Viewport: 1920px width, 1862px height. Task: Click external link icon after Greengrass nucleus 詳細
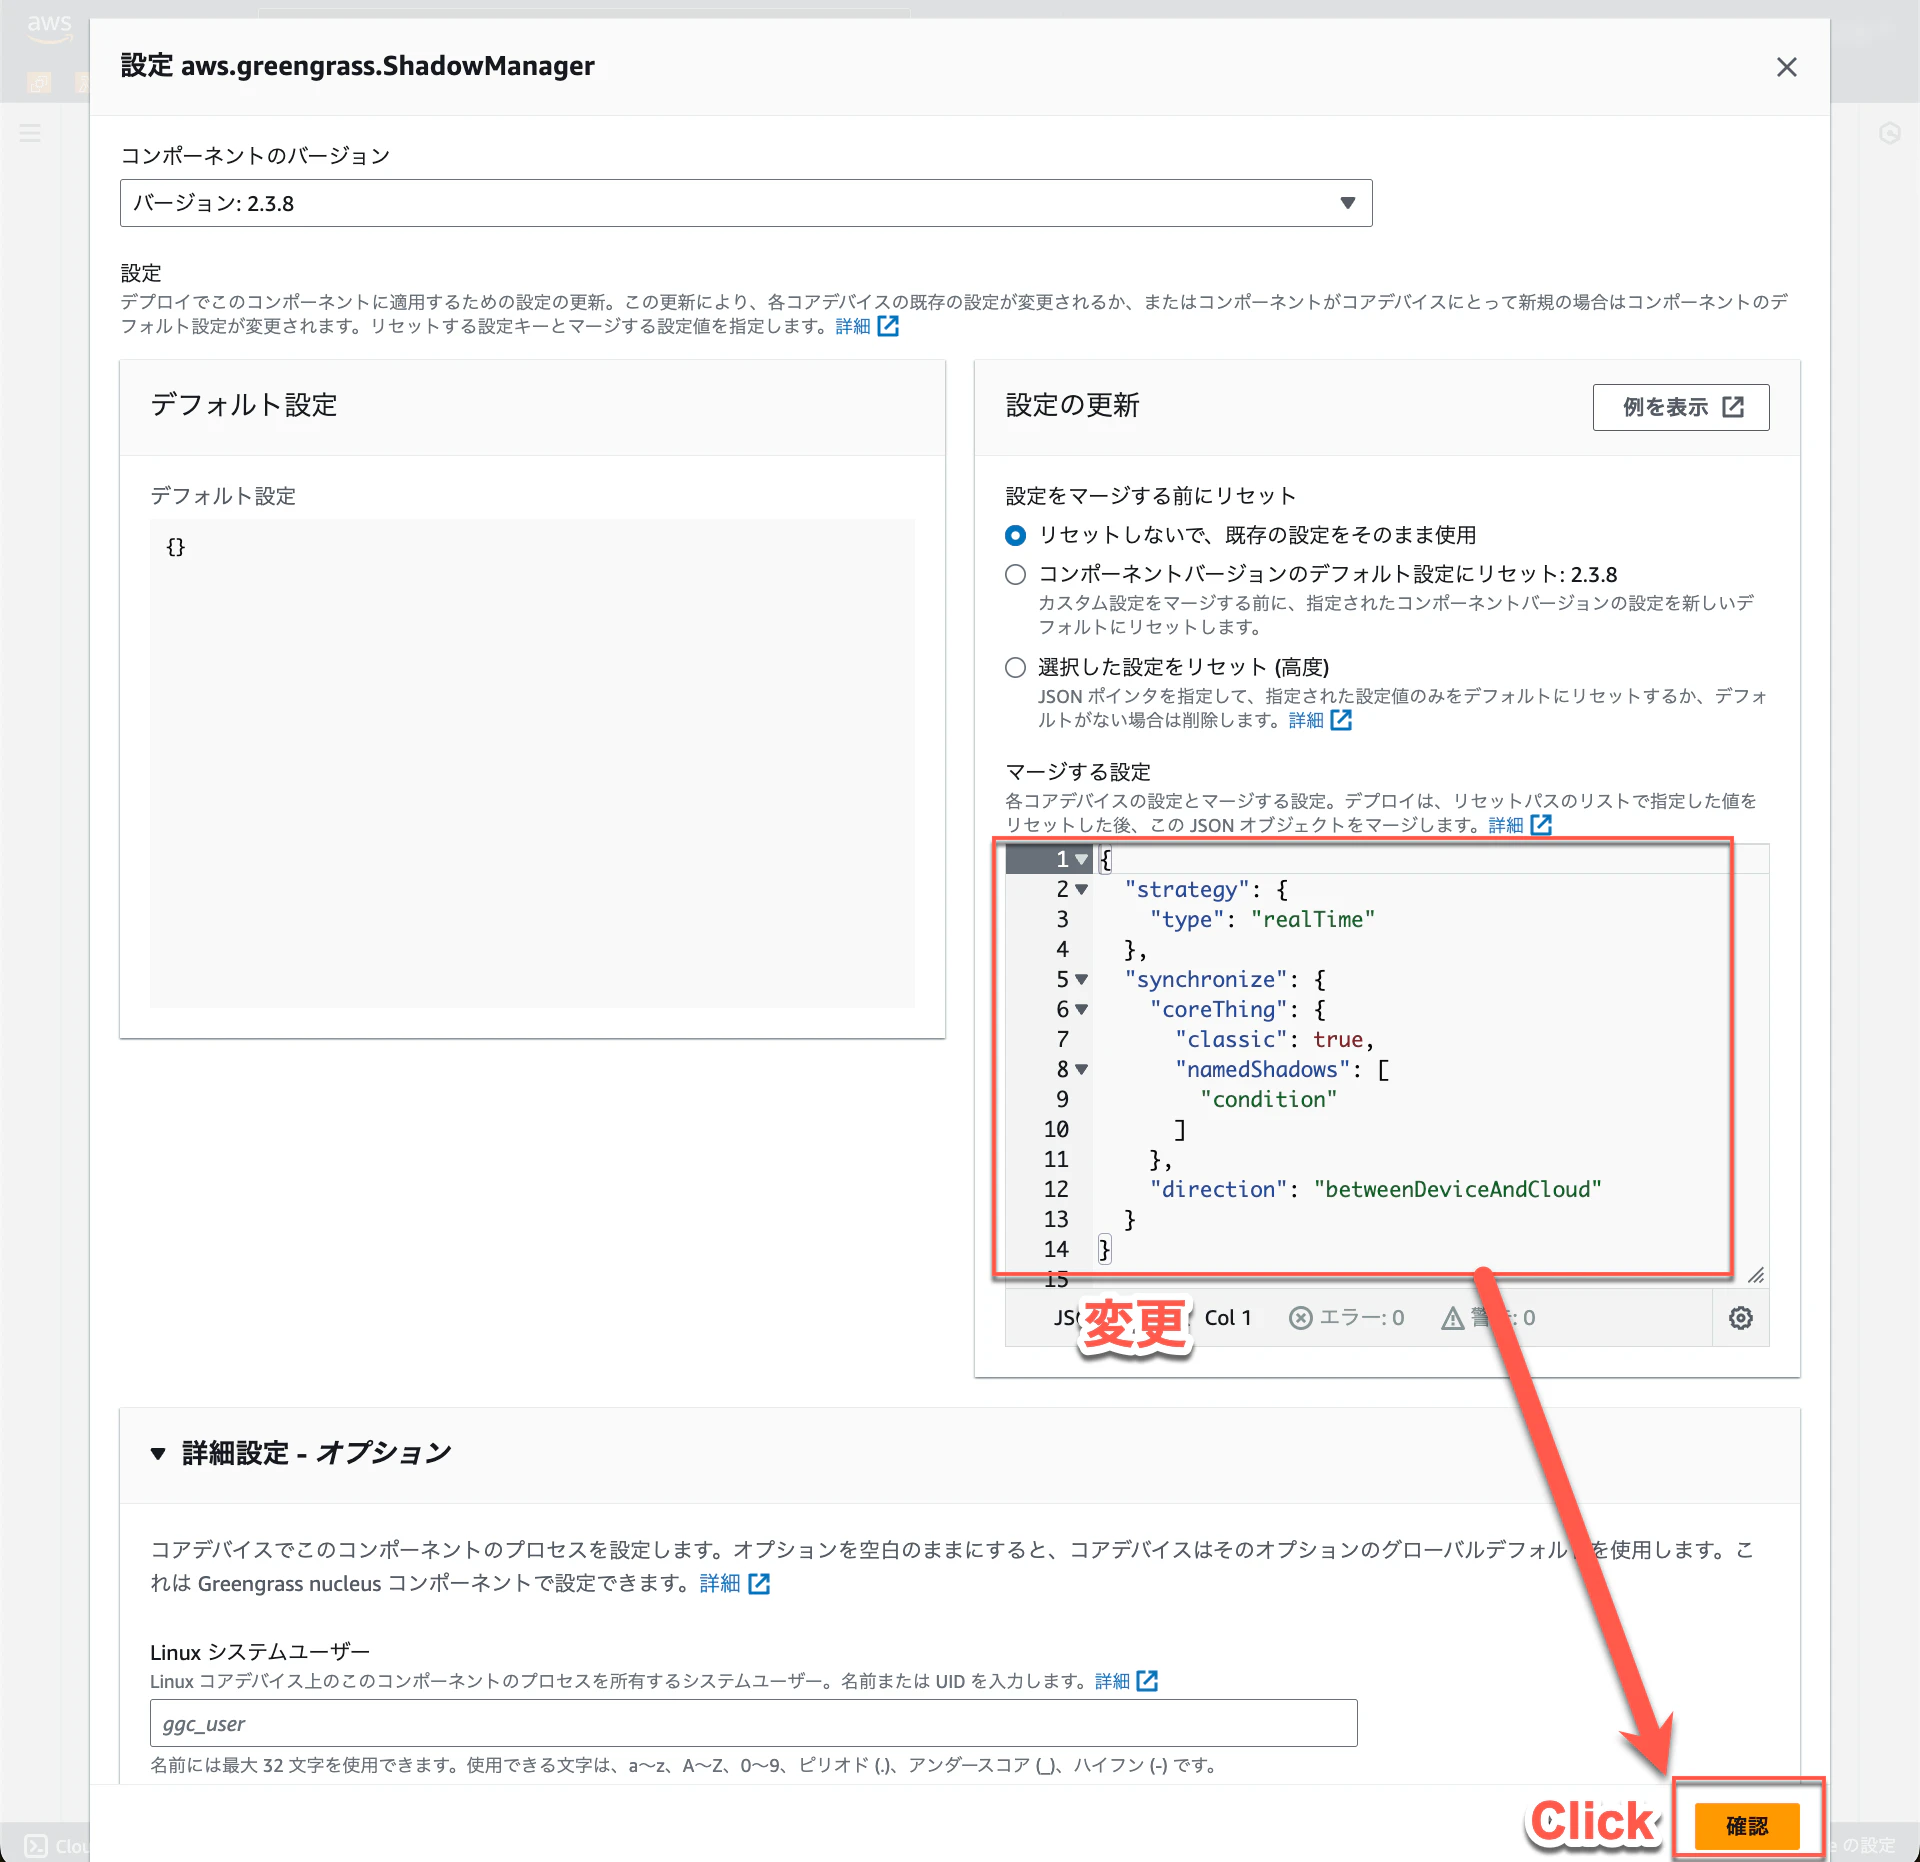coord(759,1583)
